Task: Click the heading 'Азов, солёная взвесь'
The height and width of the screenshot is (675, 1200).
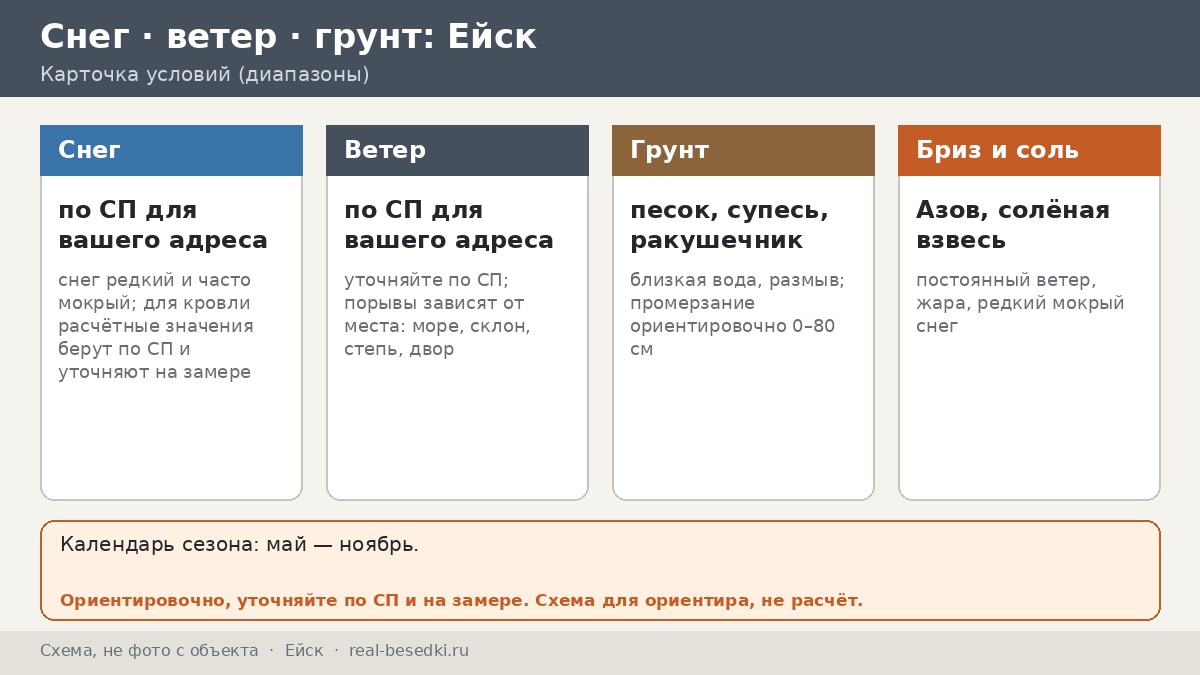Action: tap(1013, 225)
